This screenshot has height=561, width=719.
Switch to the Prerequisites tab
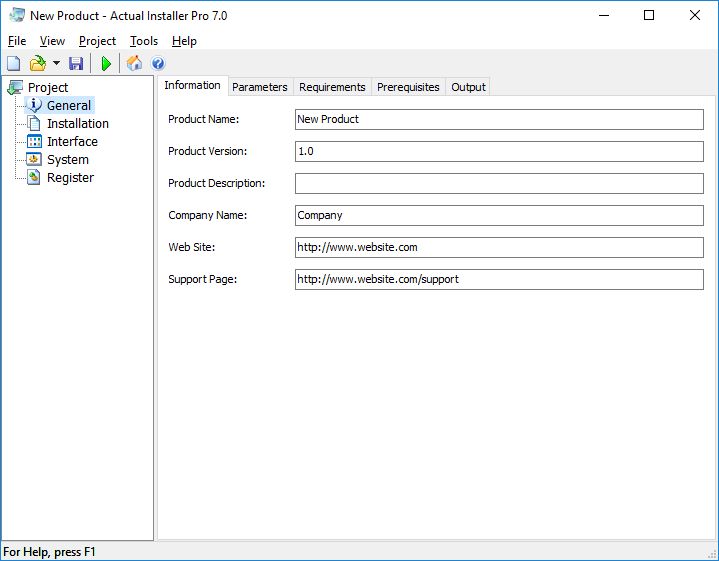408,87
